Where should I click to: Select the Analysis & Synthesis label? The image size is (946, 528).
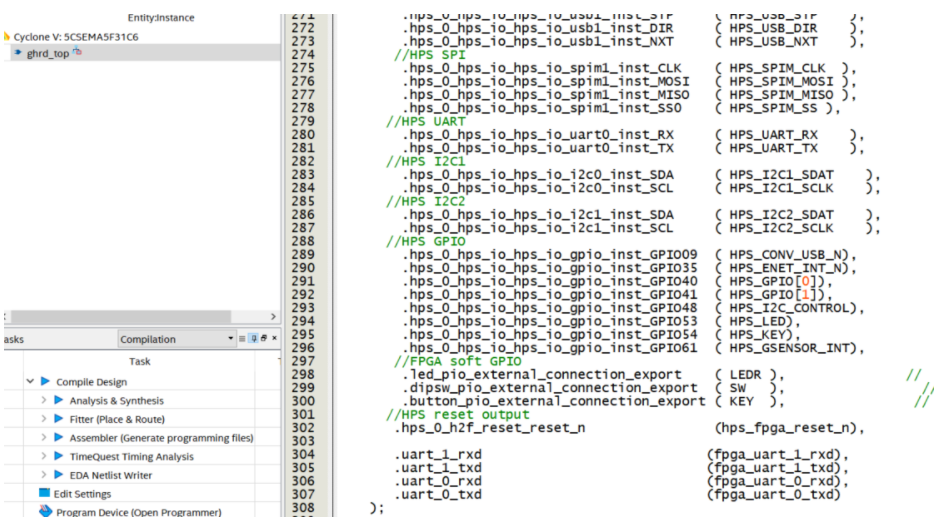pos(116,401)
